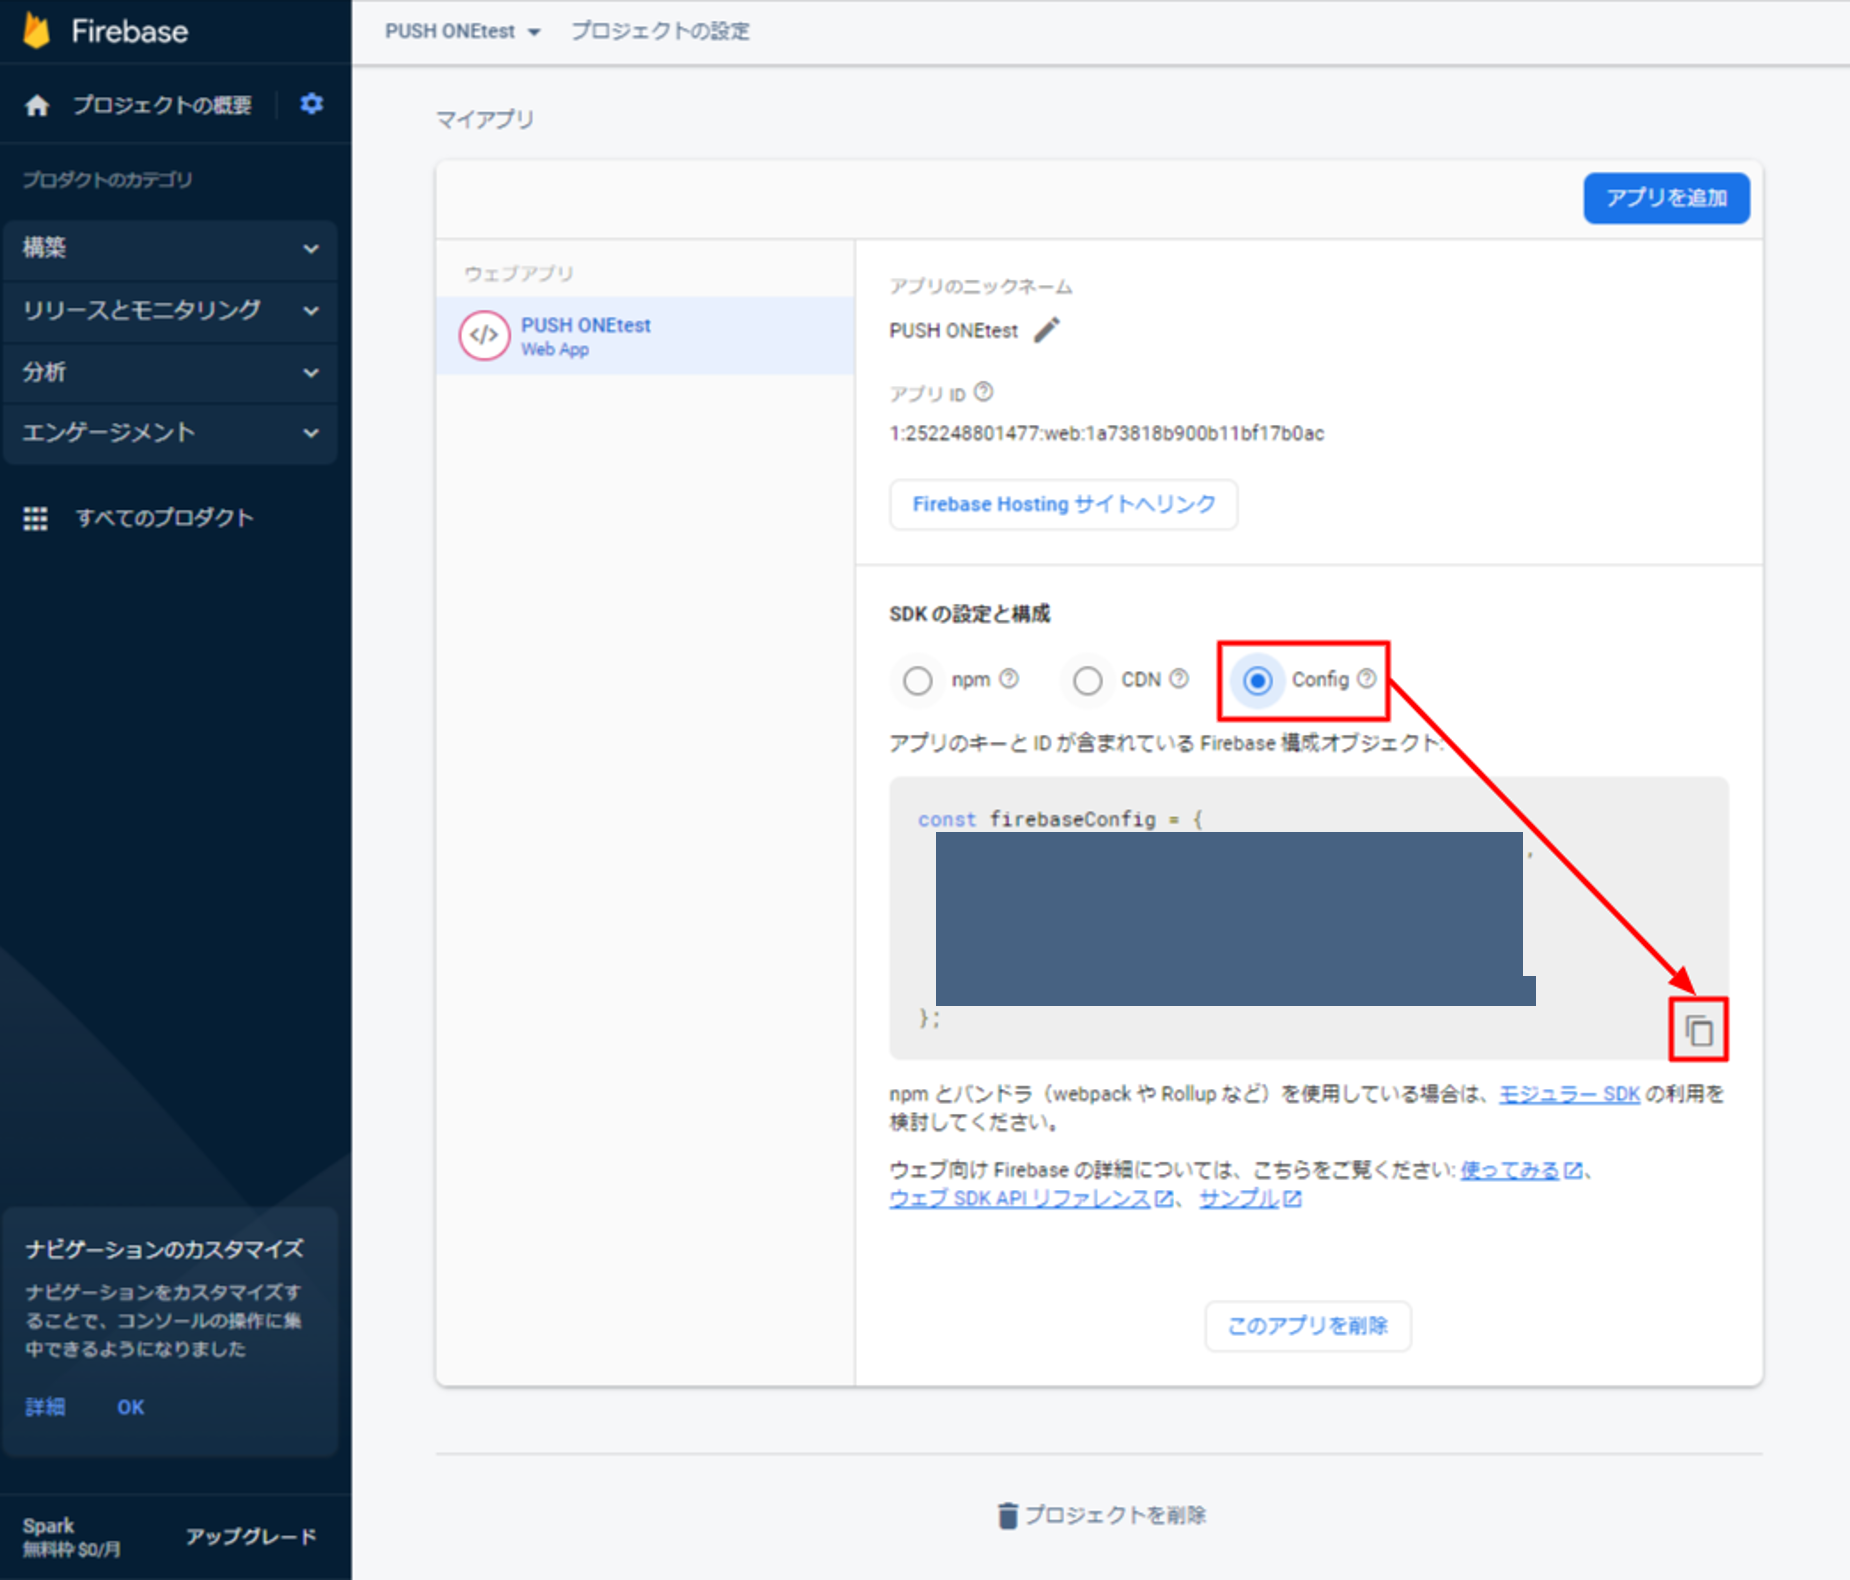Click ウェブアプリ list heading
This screenshot has width=1850, height=1580.
tap(518, 273)
